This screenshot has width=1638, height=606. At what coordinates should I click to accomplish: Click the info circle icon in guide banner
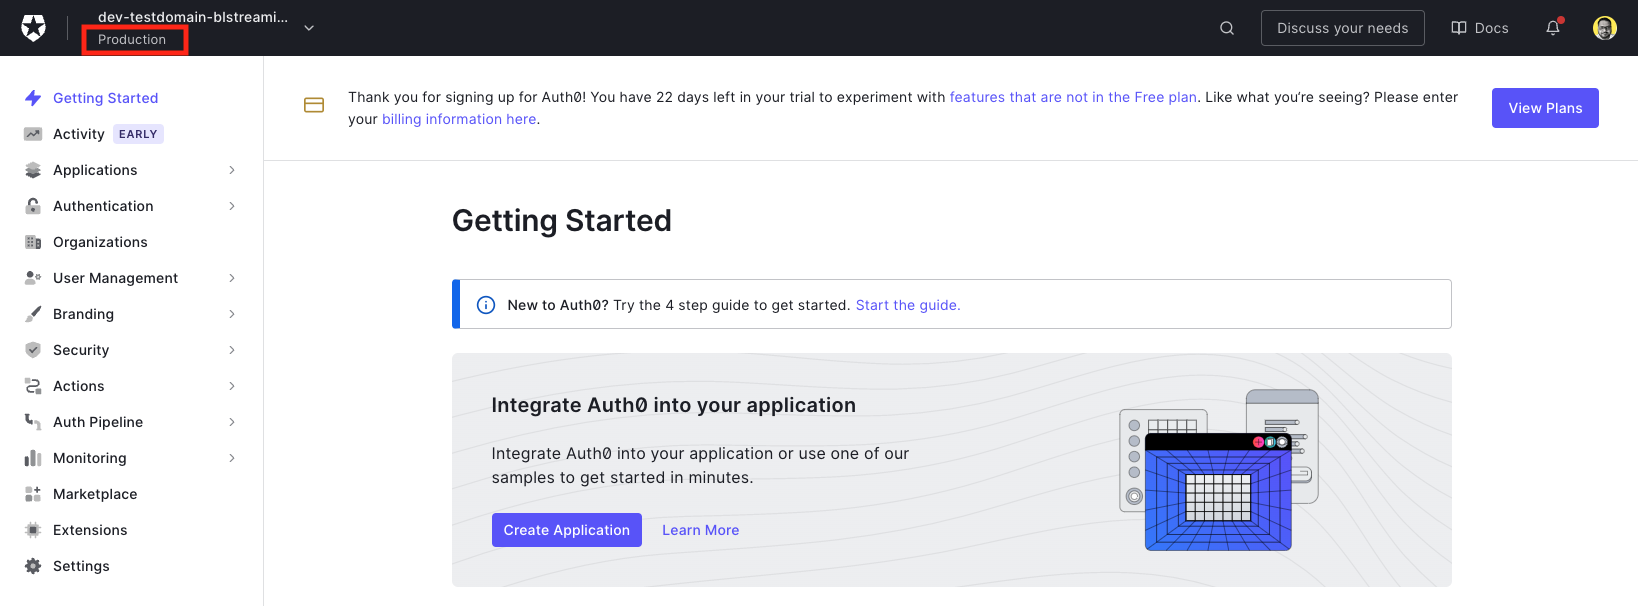486,305
